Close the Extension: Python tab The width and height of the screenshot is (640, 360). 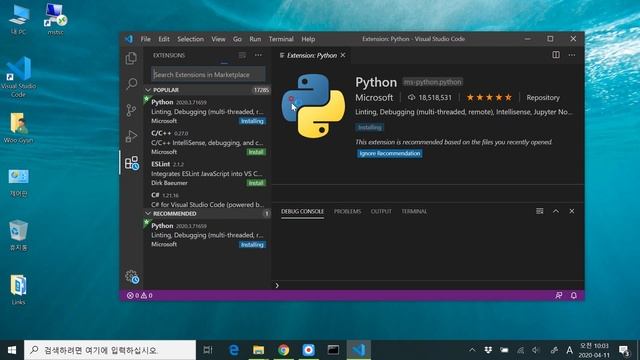(343, 55)
